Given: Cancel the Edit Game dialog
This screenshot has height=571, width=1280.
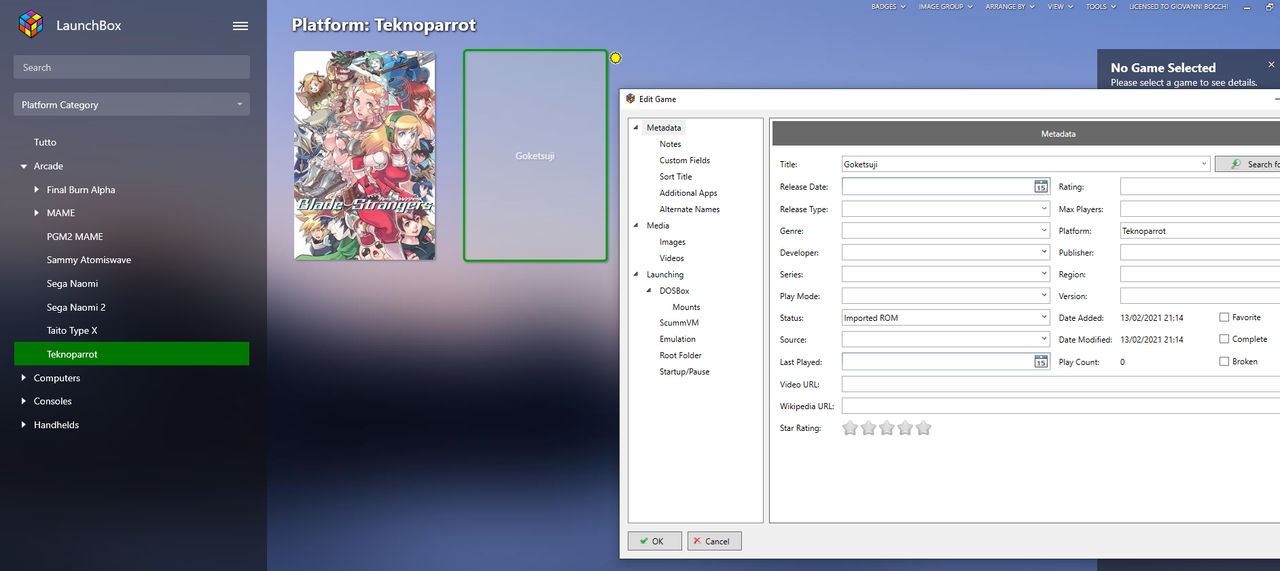Looking at the screenshot, I should (714, 541).
